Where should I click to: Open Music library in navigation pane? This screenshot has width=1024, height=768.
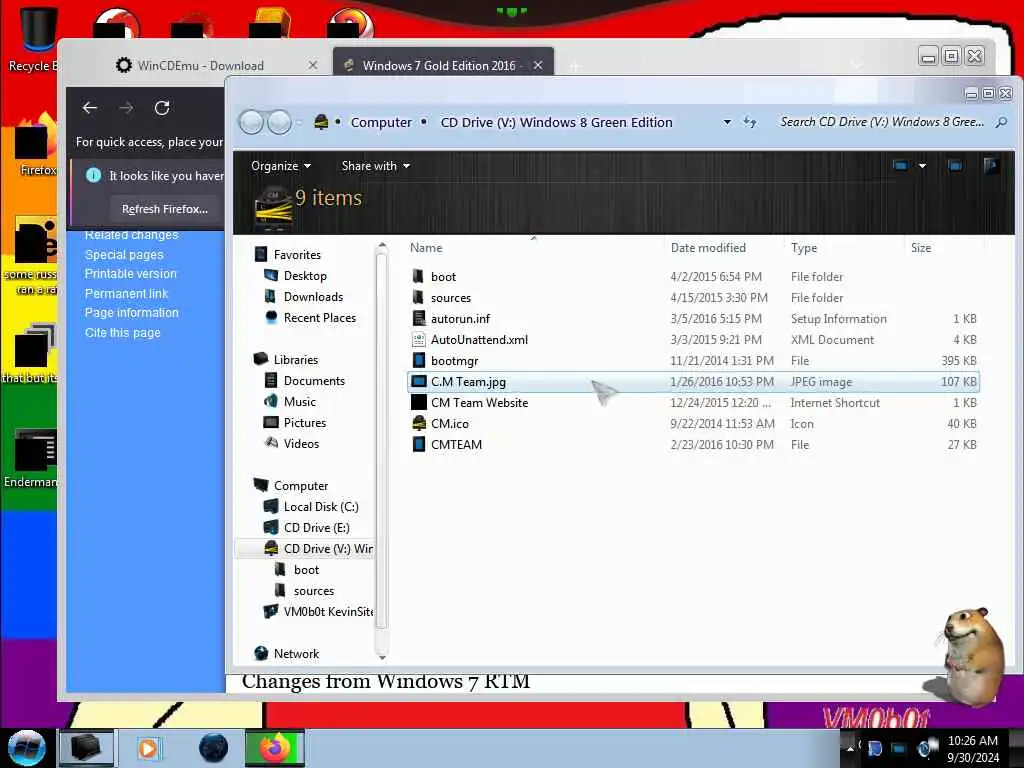tap(300, 402)
